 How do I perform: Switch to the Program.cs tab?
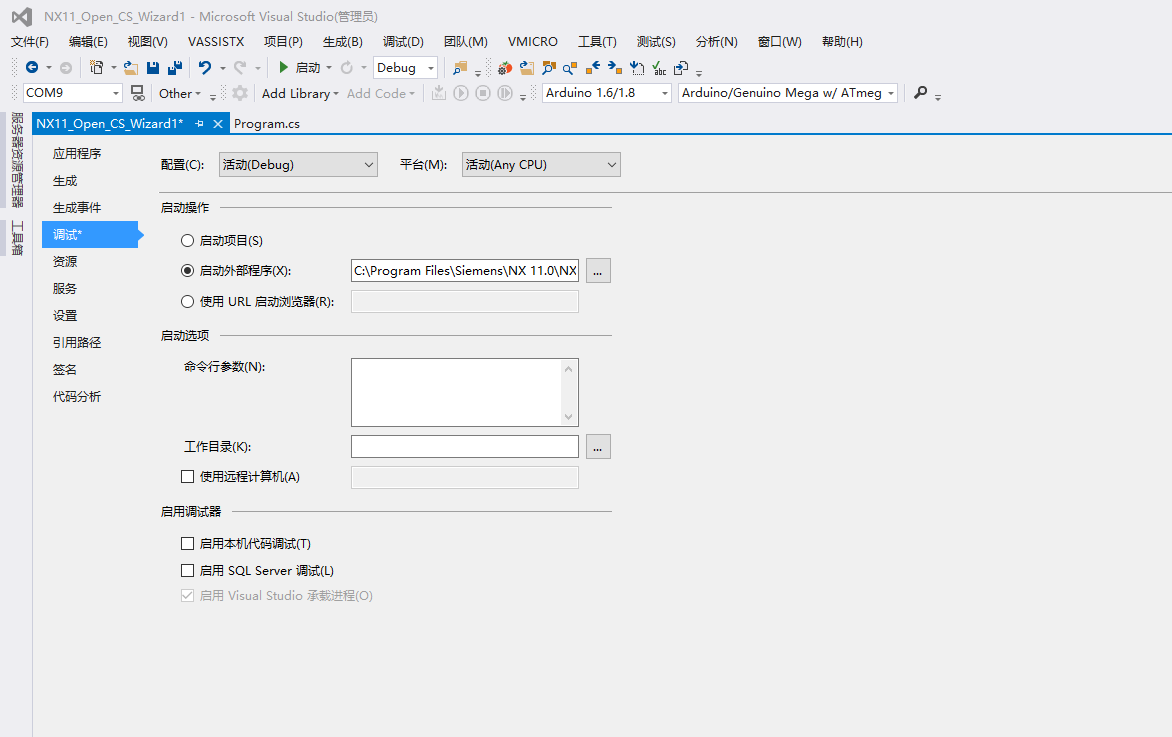point(266,123)
